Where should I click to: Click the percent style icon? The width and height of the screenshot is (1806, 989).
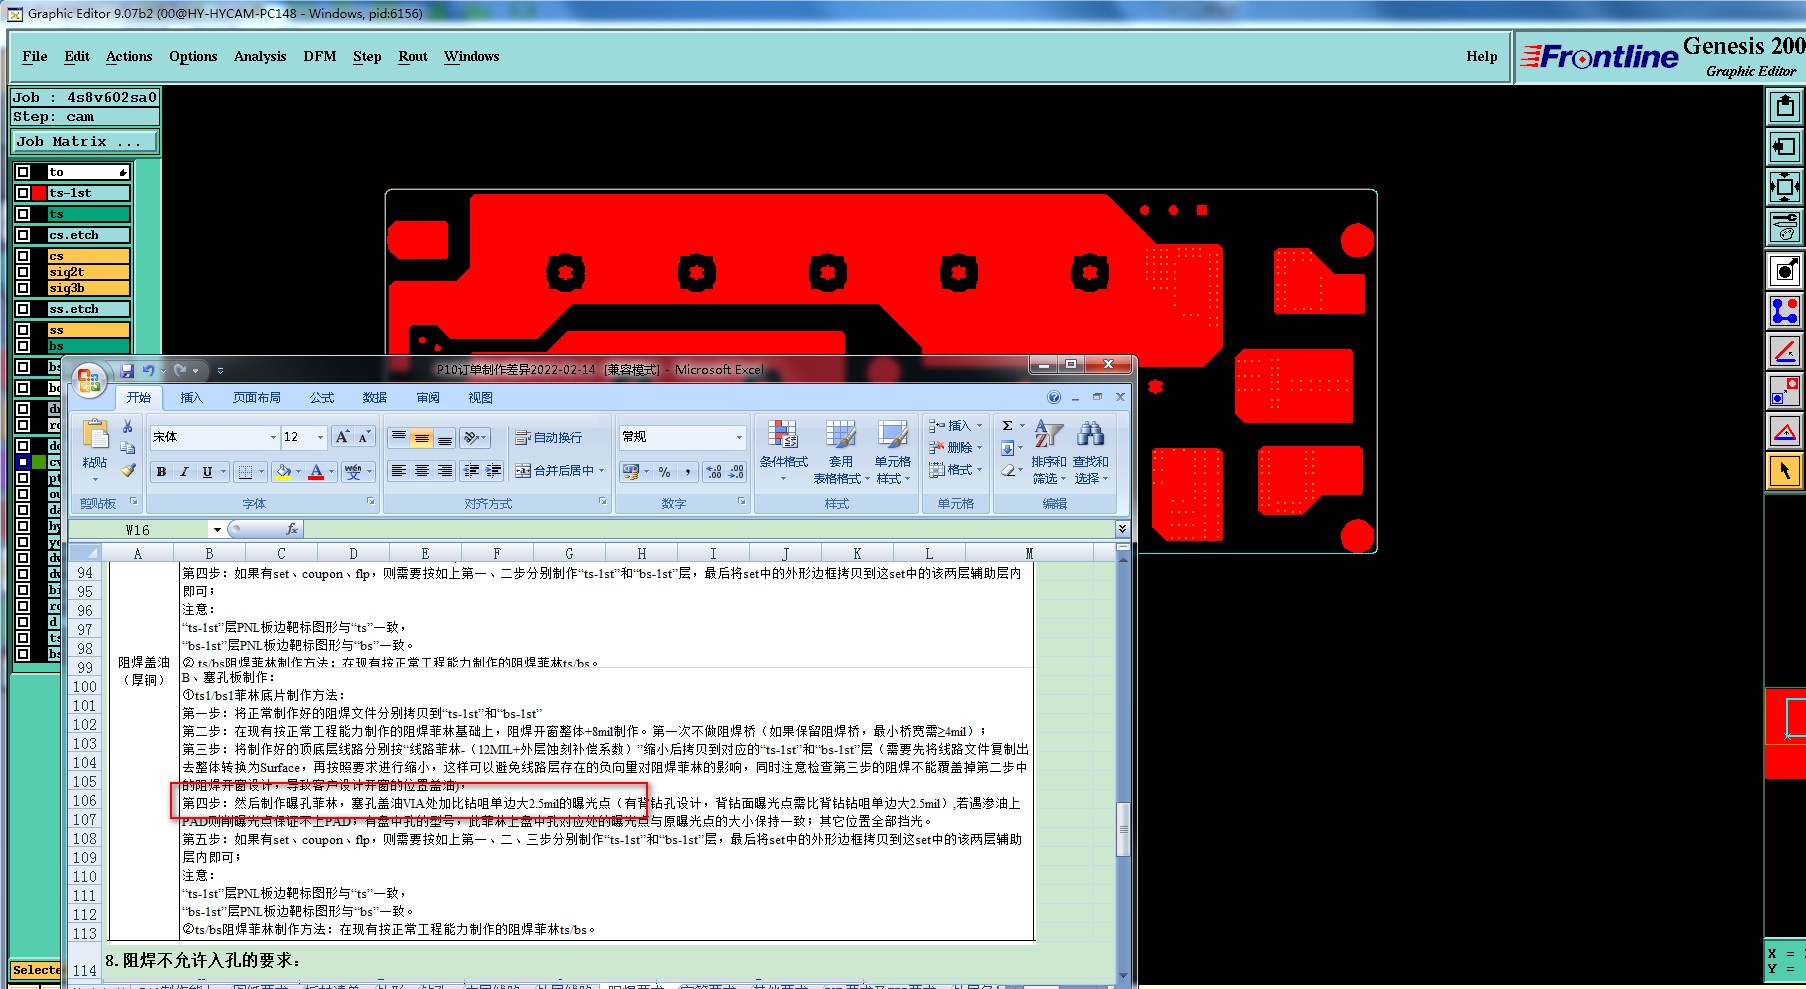(x=664, y=472)
